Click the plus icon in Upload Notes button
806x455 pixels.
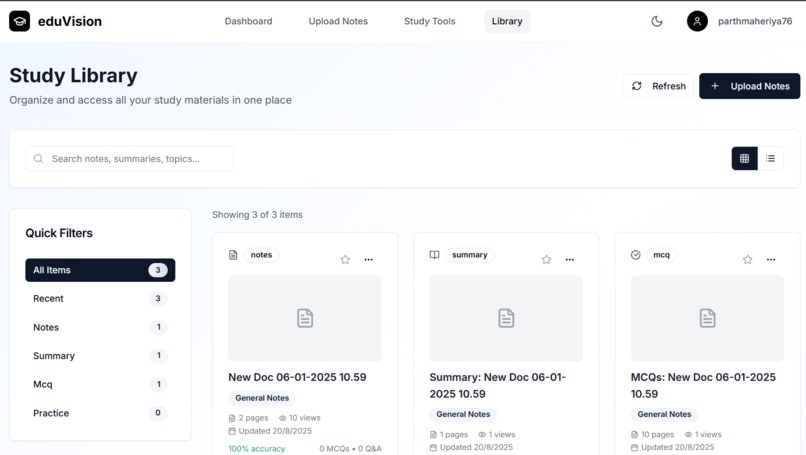tap(715, 86)
